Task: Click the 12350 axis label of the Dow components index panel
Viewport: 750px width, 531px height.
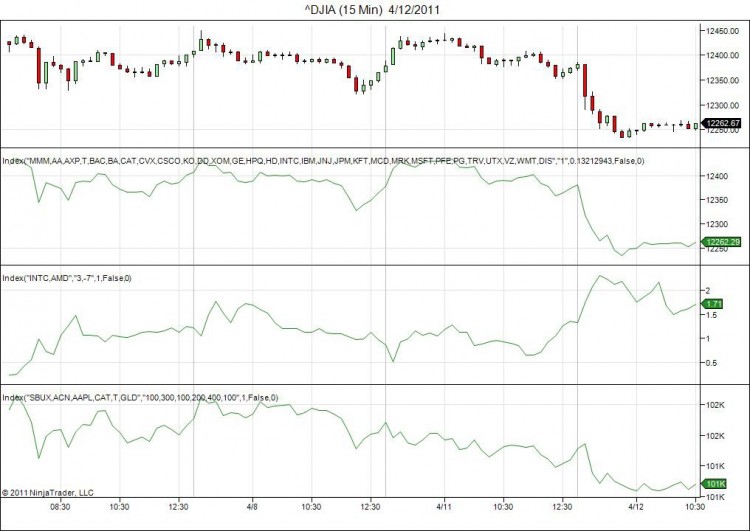Action: point(717,200)
